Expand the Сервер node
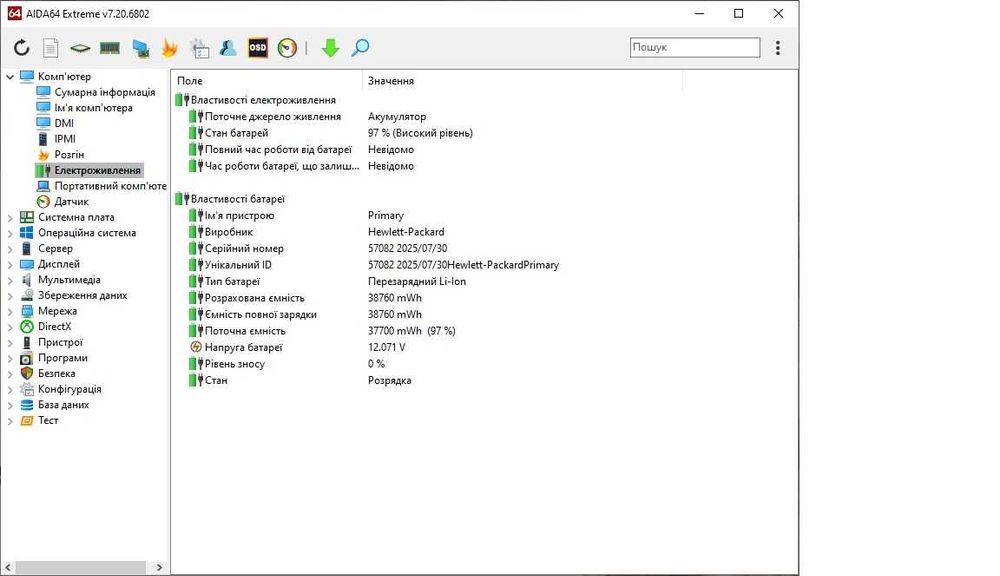This screenshot has height=576, width=1000. pyautogui.click(x=10, y=249)
